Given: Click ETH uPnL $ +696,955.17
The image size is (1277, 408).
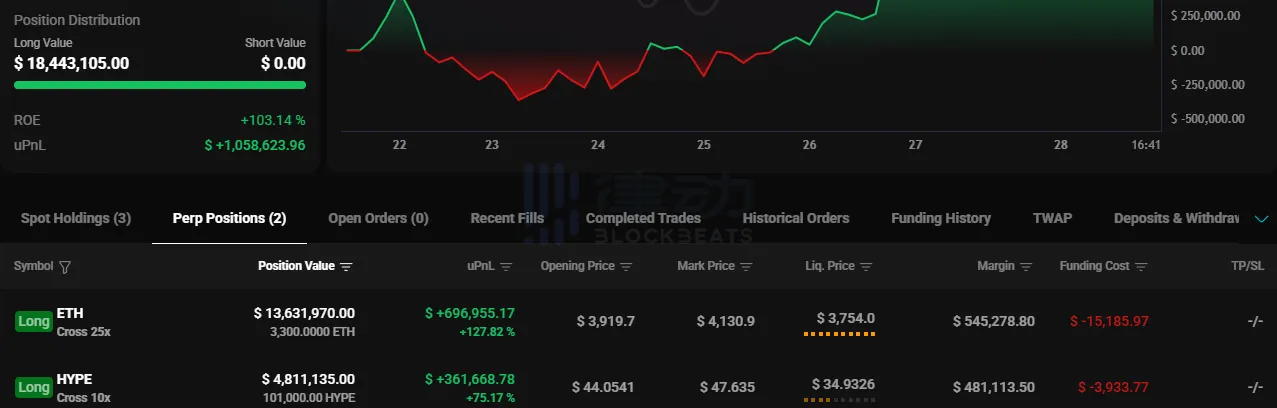Looking at the screenshot, I should (x=470, y=313).
